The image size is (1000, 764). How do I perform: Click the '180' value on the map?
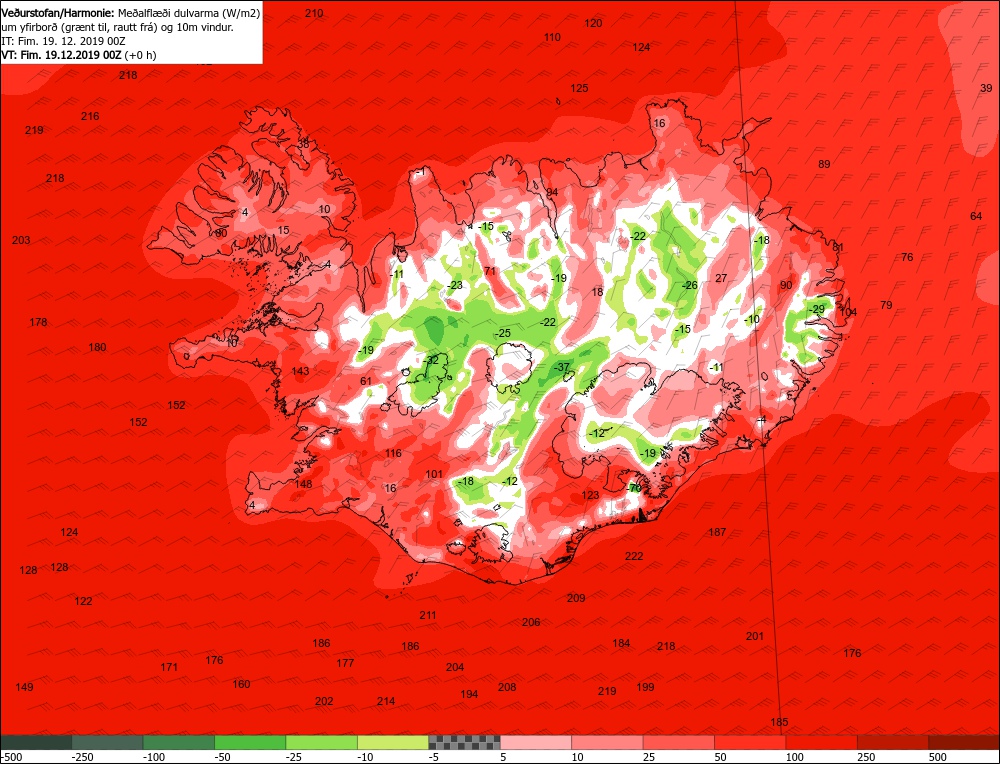pos(97,348)
